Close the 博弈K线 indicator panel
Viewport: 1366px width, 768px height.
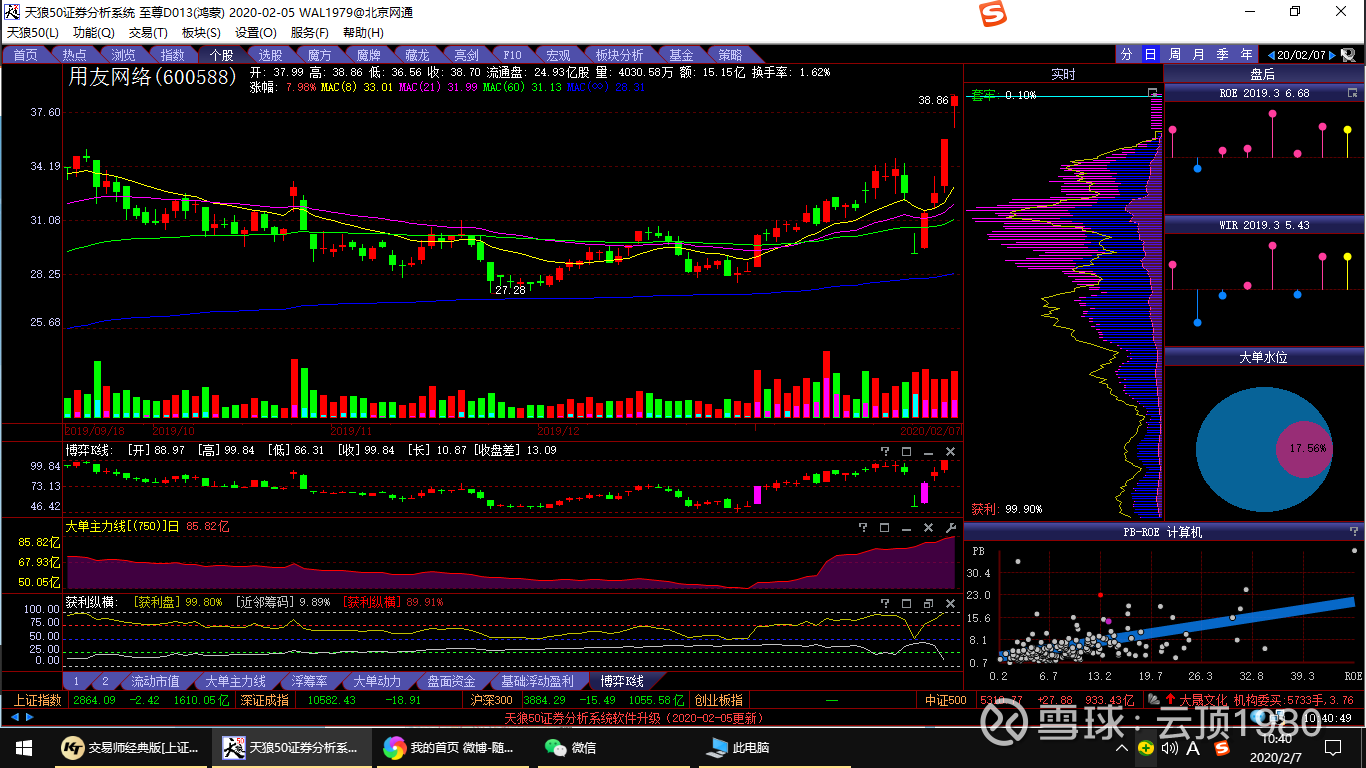click(950, 451)
